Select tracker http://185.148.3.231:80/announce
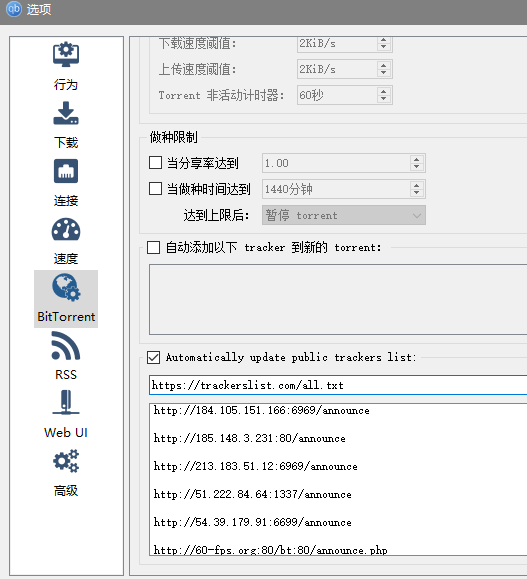The height and width of the screenshot is (579, 527). tap(250, 438)
